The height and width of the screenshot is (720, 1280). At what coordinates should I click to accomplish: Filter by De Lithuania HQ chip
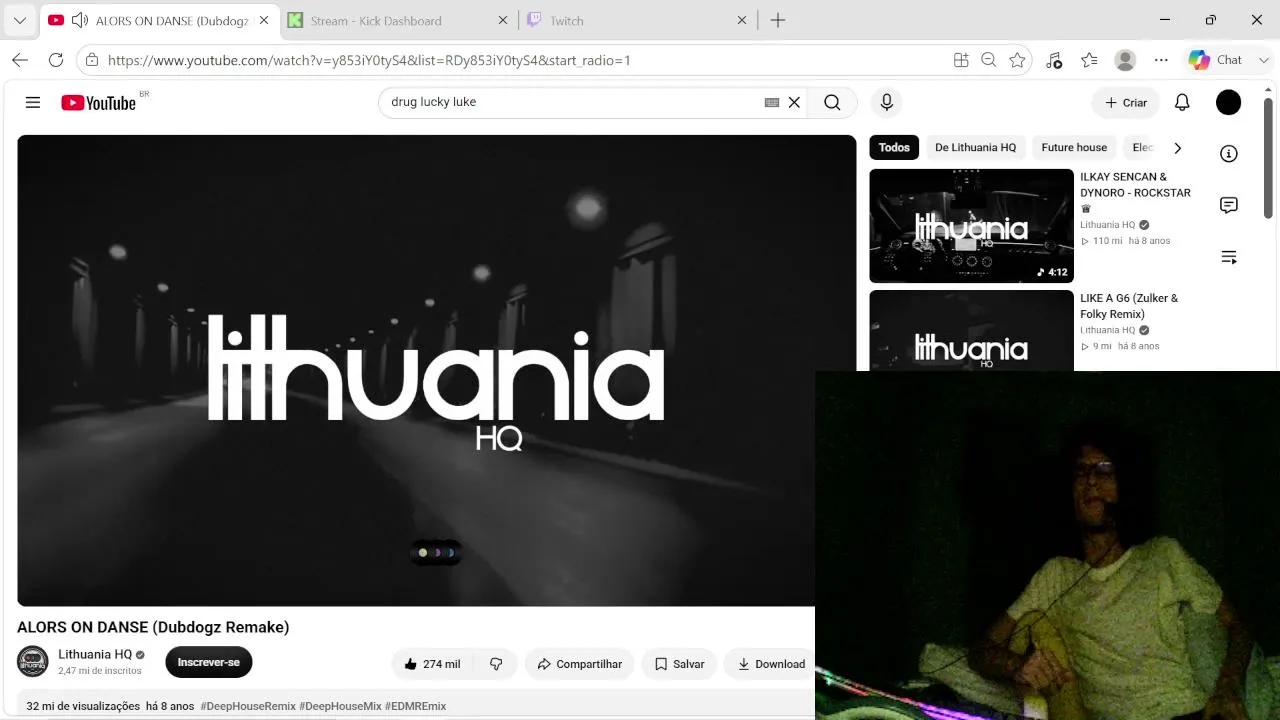point(975,147)
